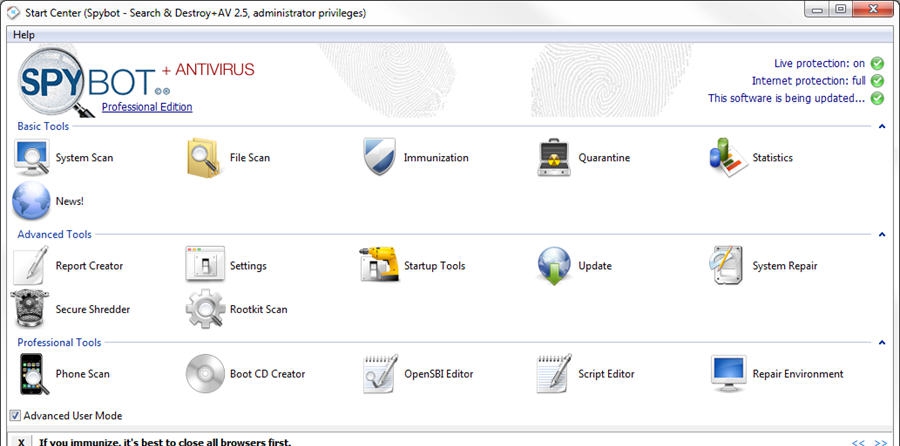Open Quarantine briefcase icon
Viewport: 900px width, 446px height.
(554, 157)
